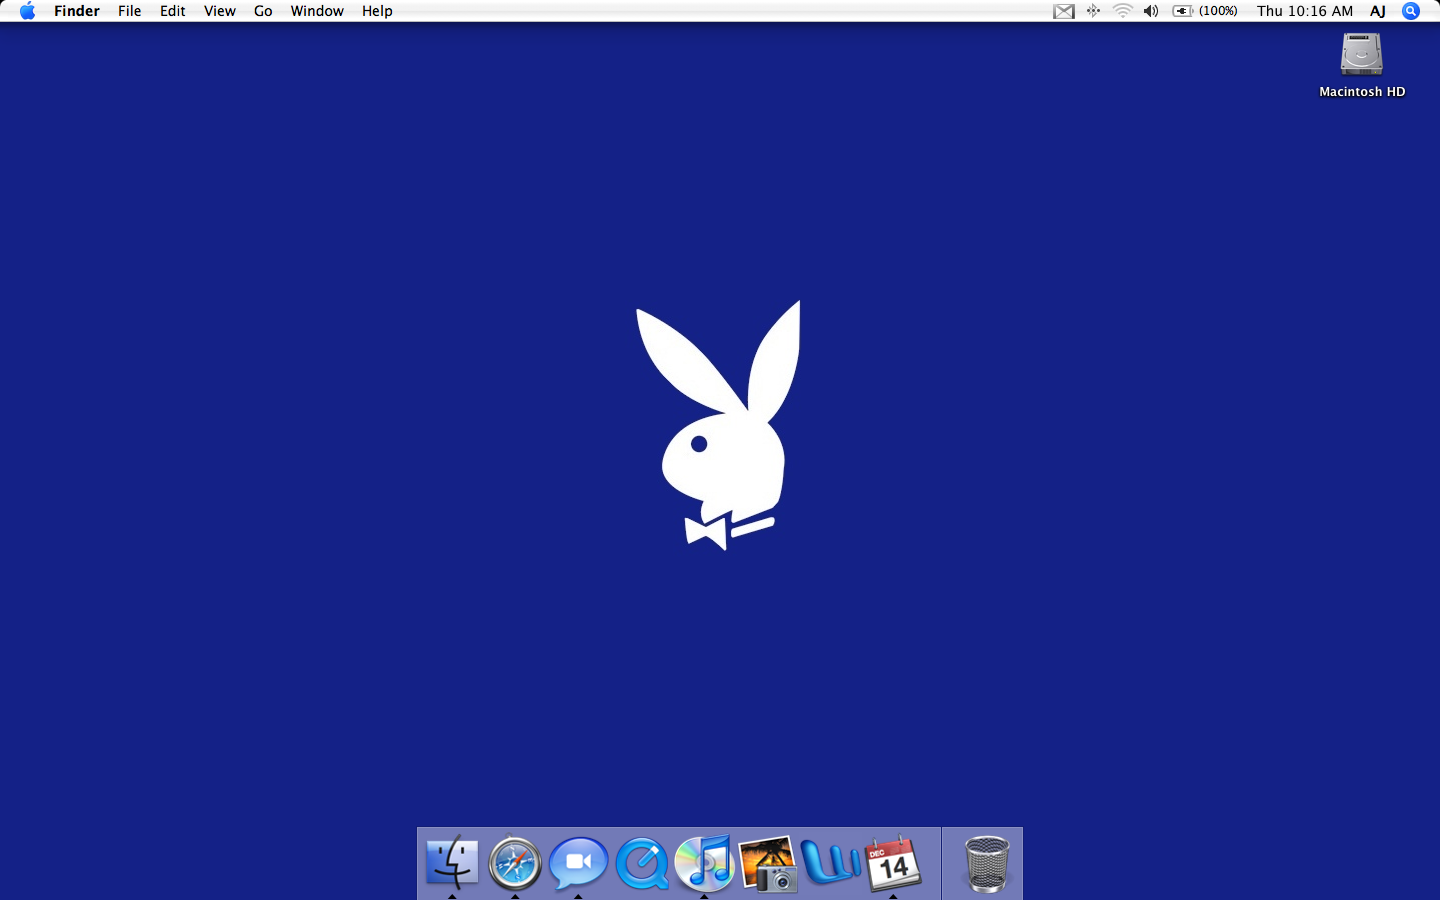Image resolution: width=1440 pixels, height=900 pixels.
Task: Open the AJ user switching menu
Action: pos(1378,11)
